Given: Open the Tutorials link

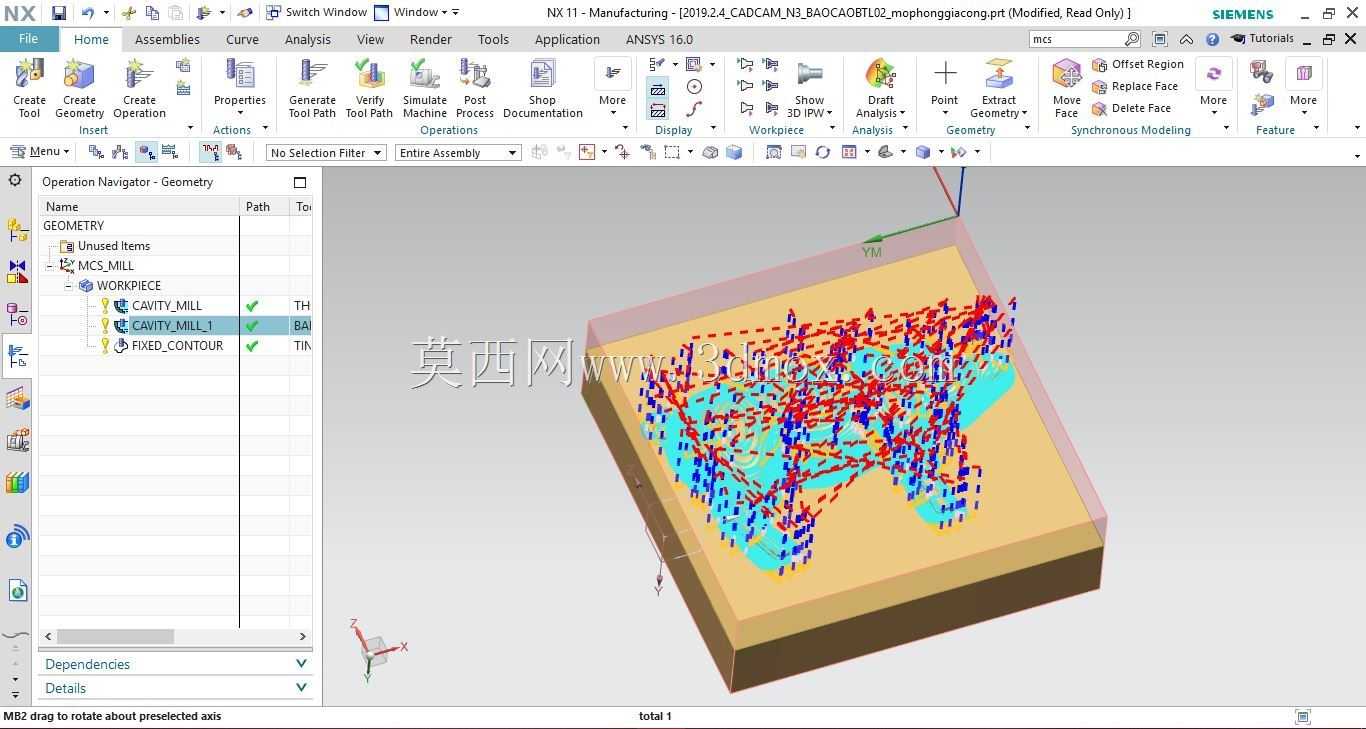Looking at the screenshot, I should 1262,39.
